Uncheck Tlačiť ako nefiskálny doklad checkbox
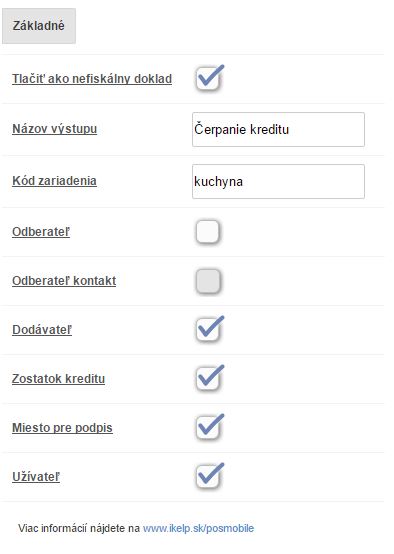The image size is (394, 554). point(208,78)
